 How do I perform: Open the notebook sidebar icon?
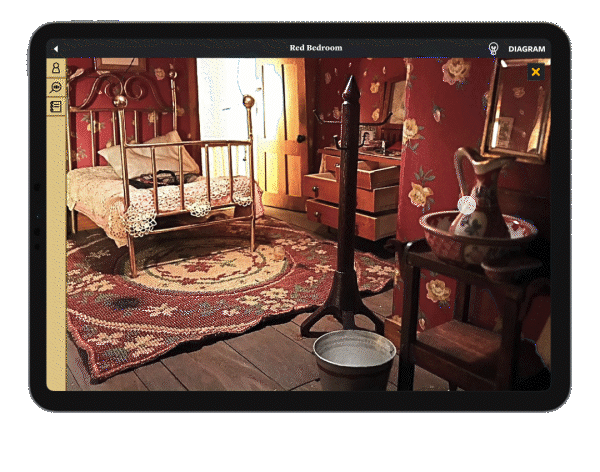coord(56,106)
